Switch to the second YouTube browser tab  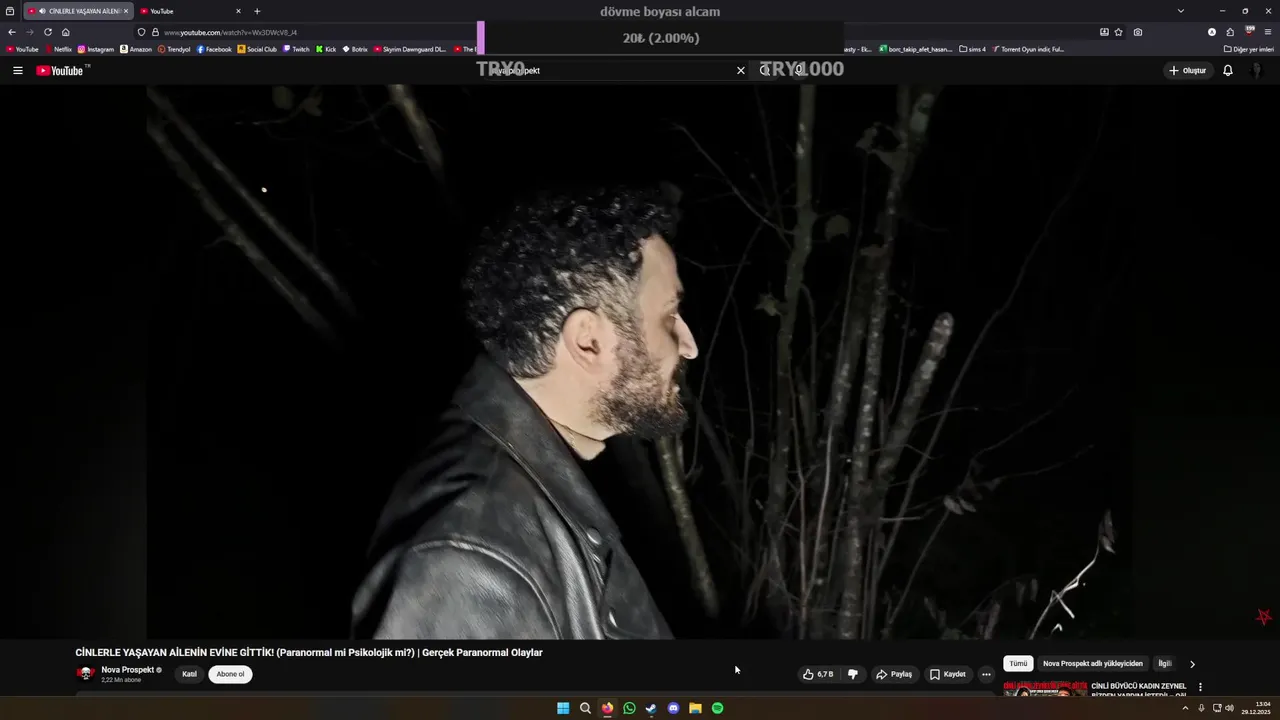tap(190, 11)
